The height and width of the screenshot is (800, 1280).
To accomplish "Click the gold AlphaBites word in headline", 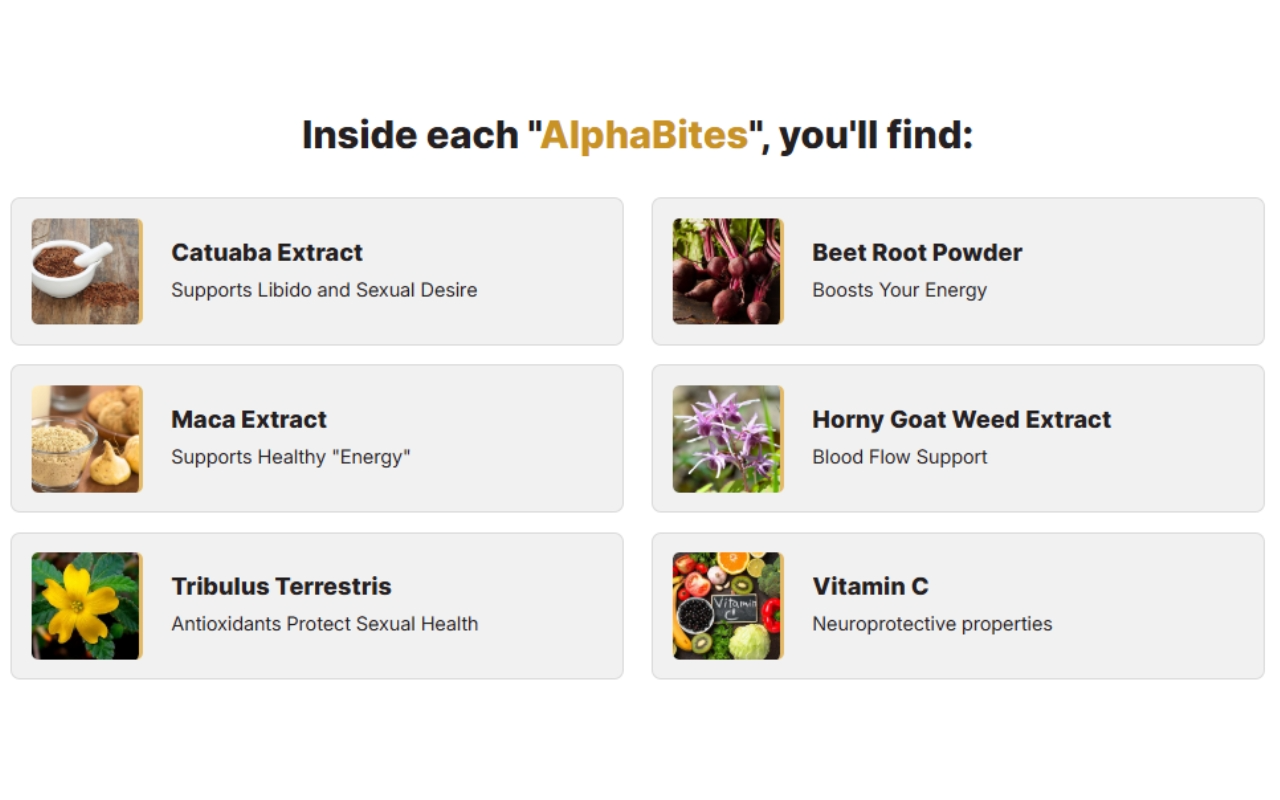I will (644, 134).
